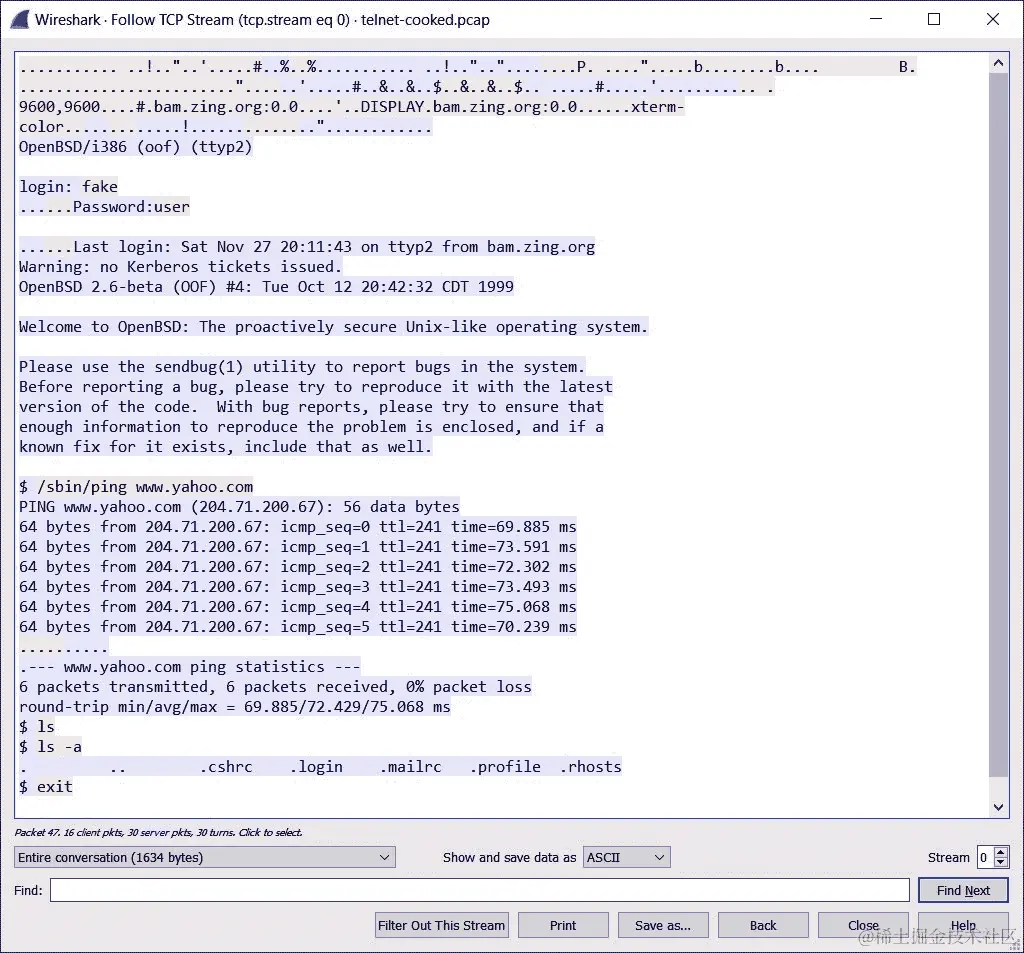Viewport: 1024px width, 953px height.
Task: Click the 'round-trip min/avg/max' line
Action: coord(234,707)
